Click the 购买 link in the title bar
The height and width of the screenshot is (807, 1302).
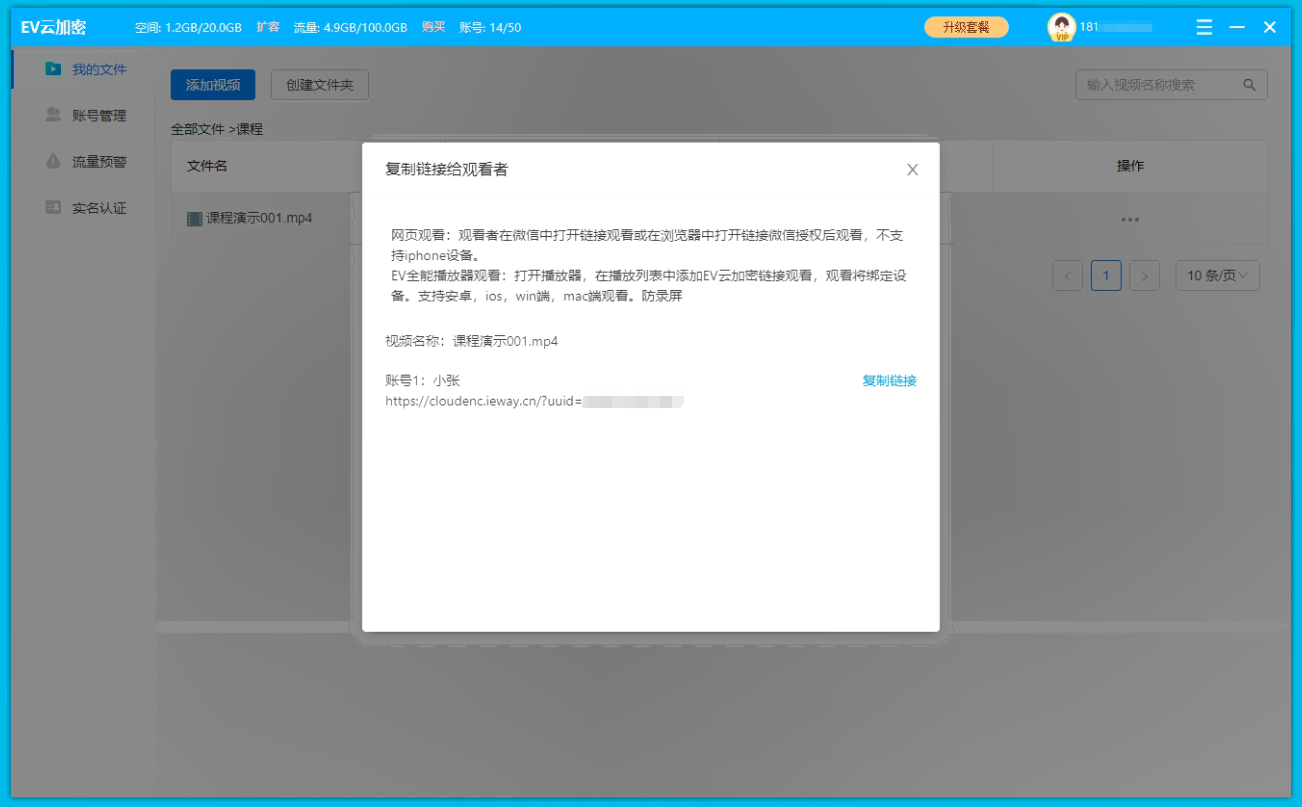[x=433, y=27]
